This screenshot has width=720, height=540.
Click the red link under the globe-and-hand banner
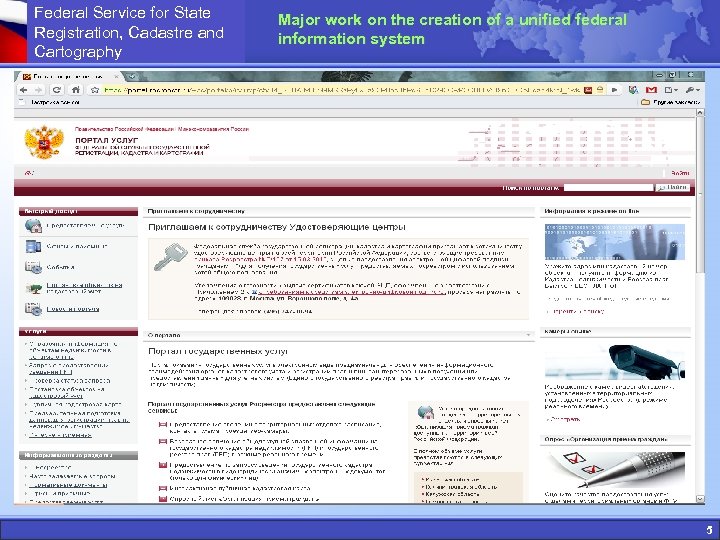[x=577, y=311]
